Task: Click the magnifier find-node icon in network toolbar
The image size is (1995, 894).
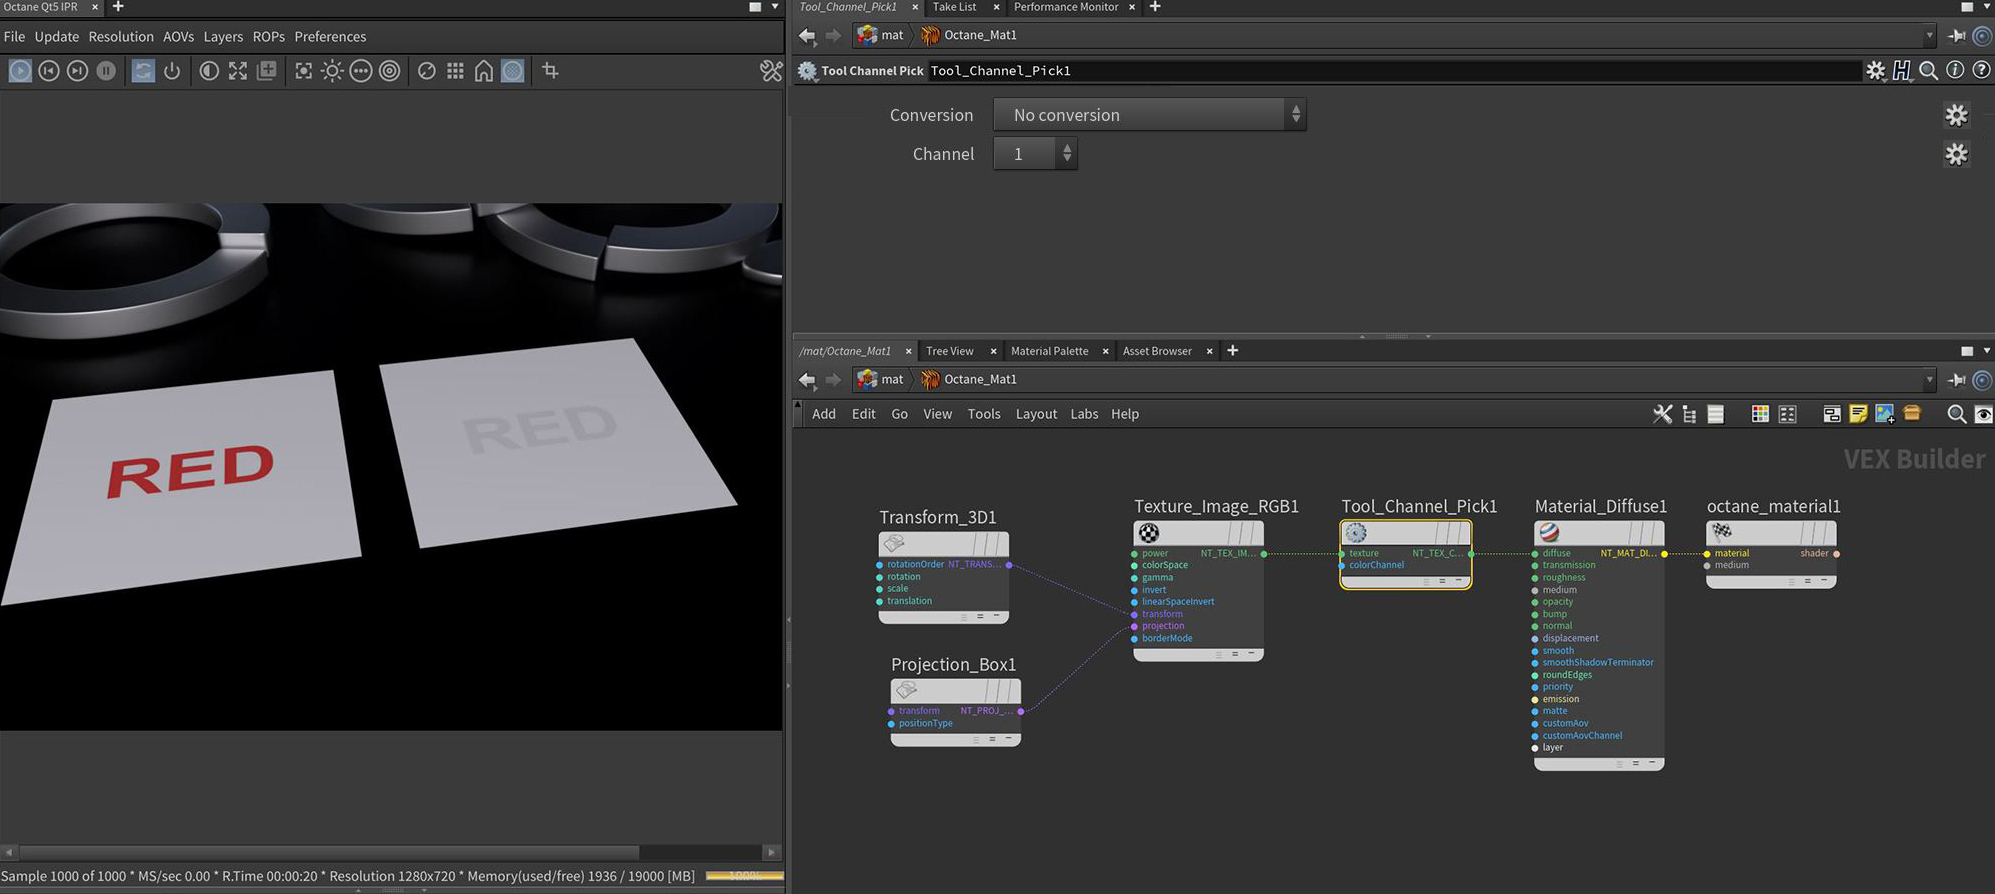Action: pyautogui.click(x=1956, y=414)
